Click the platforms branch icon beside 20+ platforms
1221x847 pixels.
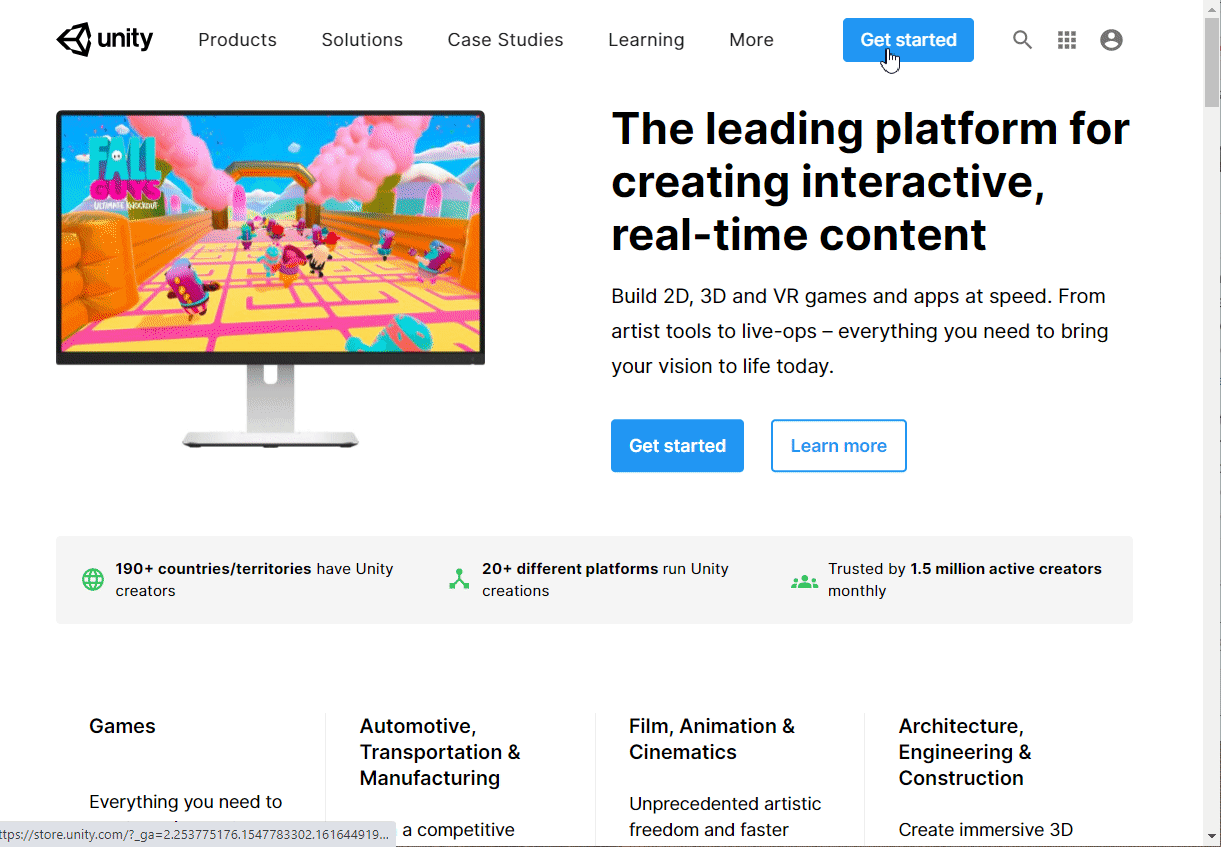pyautogui.click(x=459, y=579)
